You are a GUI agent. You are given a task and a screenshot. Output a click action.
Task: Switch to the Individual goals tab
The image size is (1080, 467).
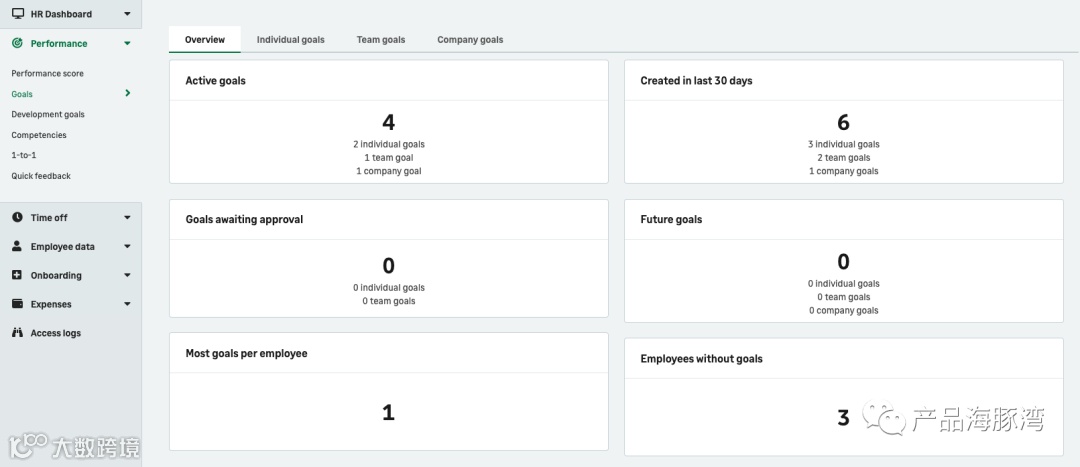tap(290, 40)
